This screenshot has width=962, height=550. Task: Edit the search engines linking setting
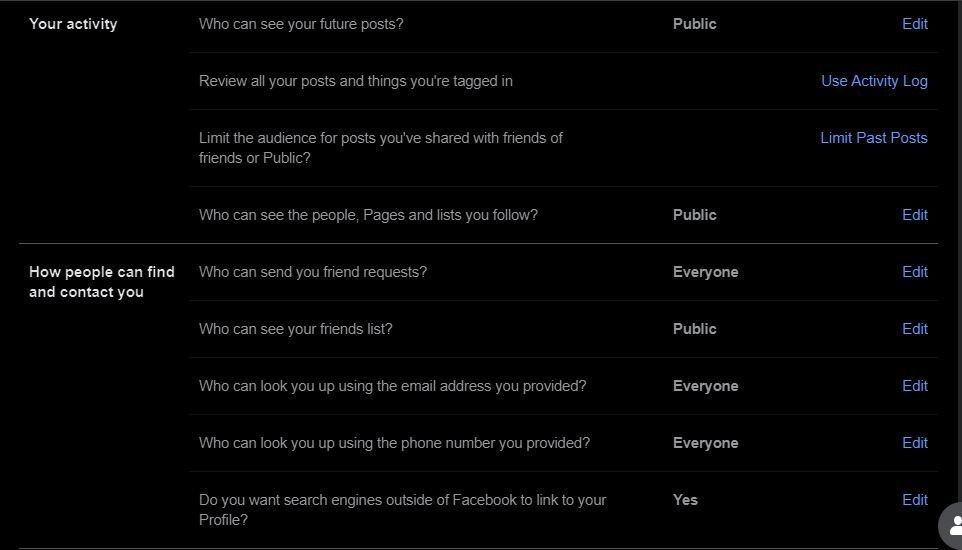[914, 500]
